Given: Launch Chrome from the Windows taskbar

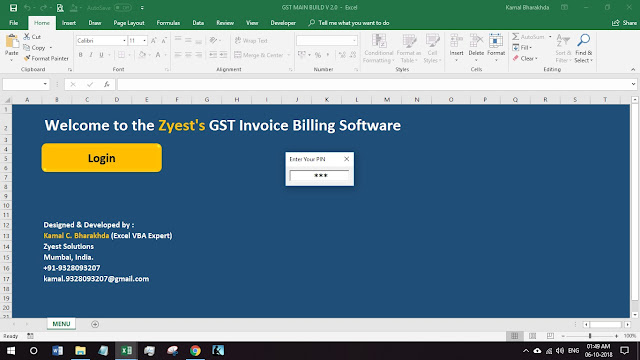Looking at the screenshot, I should (195, 351).
